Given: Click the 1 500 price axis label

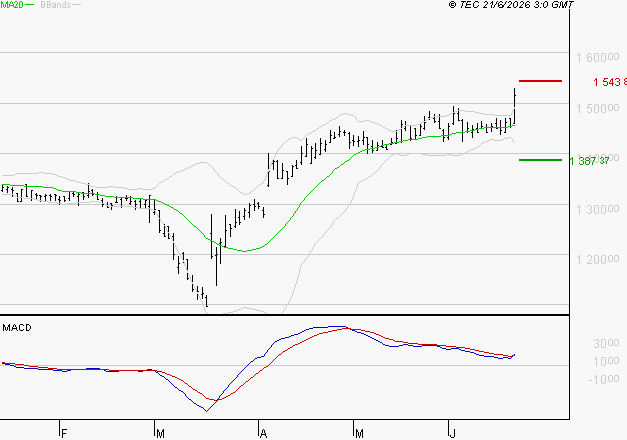Looking at the screenshot, I should [598, 108].
